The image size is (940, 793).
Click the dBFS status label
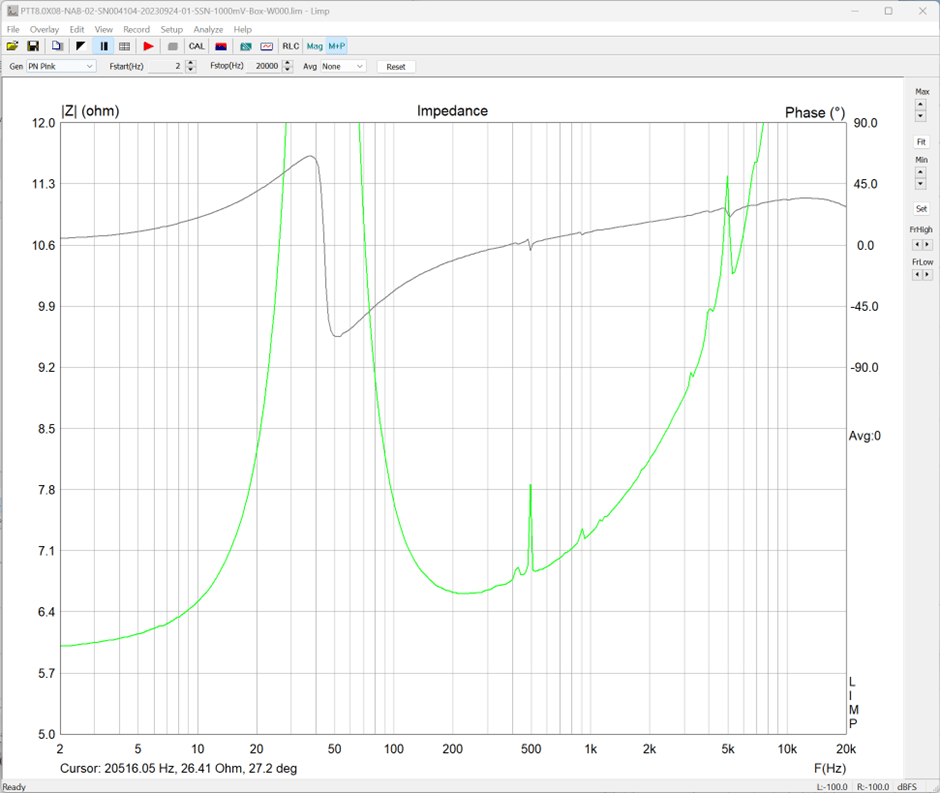coord(907,787)
